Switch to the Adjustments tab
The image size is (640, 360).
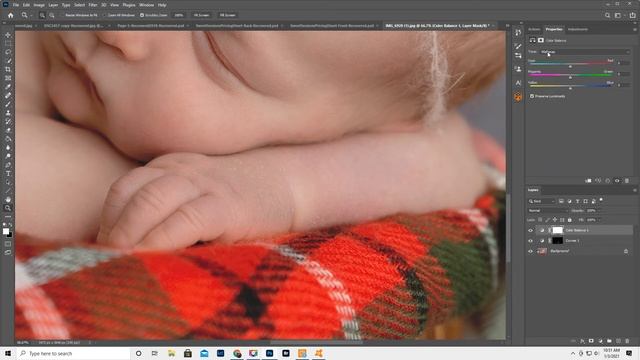[578, 29]
